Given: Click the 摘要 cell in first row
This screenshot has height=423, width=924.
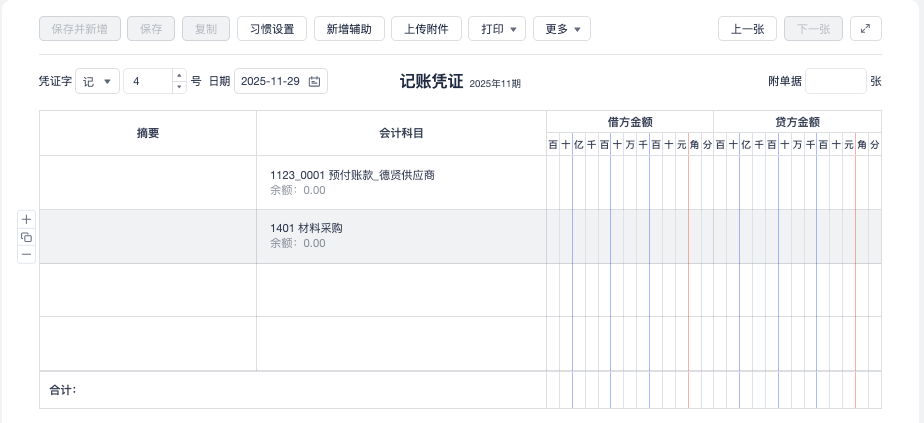Looking at the screenshot, I should (x=148, y=182).
